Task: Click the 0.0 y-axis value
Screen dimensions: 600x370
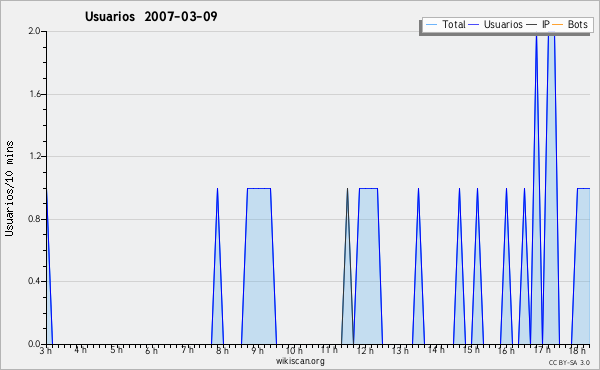Action: (x=34, y=344)
